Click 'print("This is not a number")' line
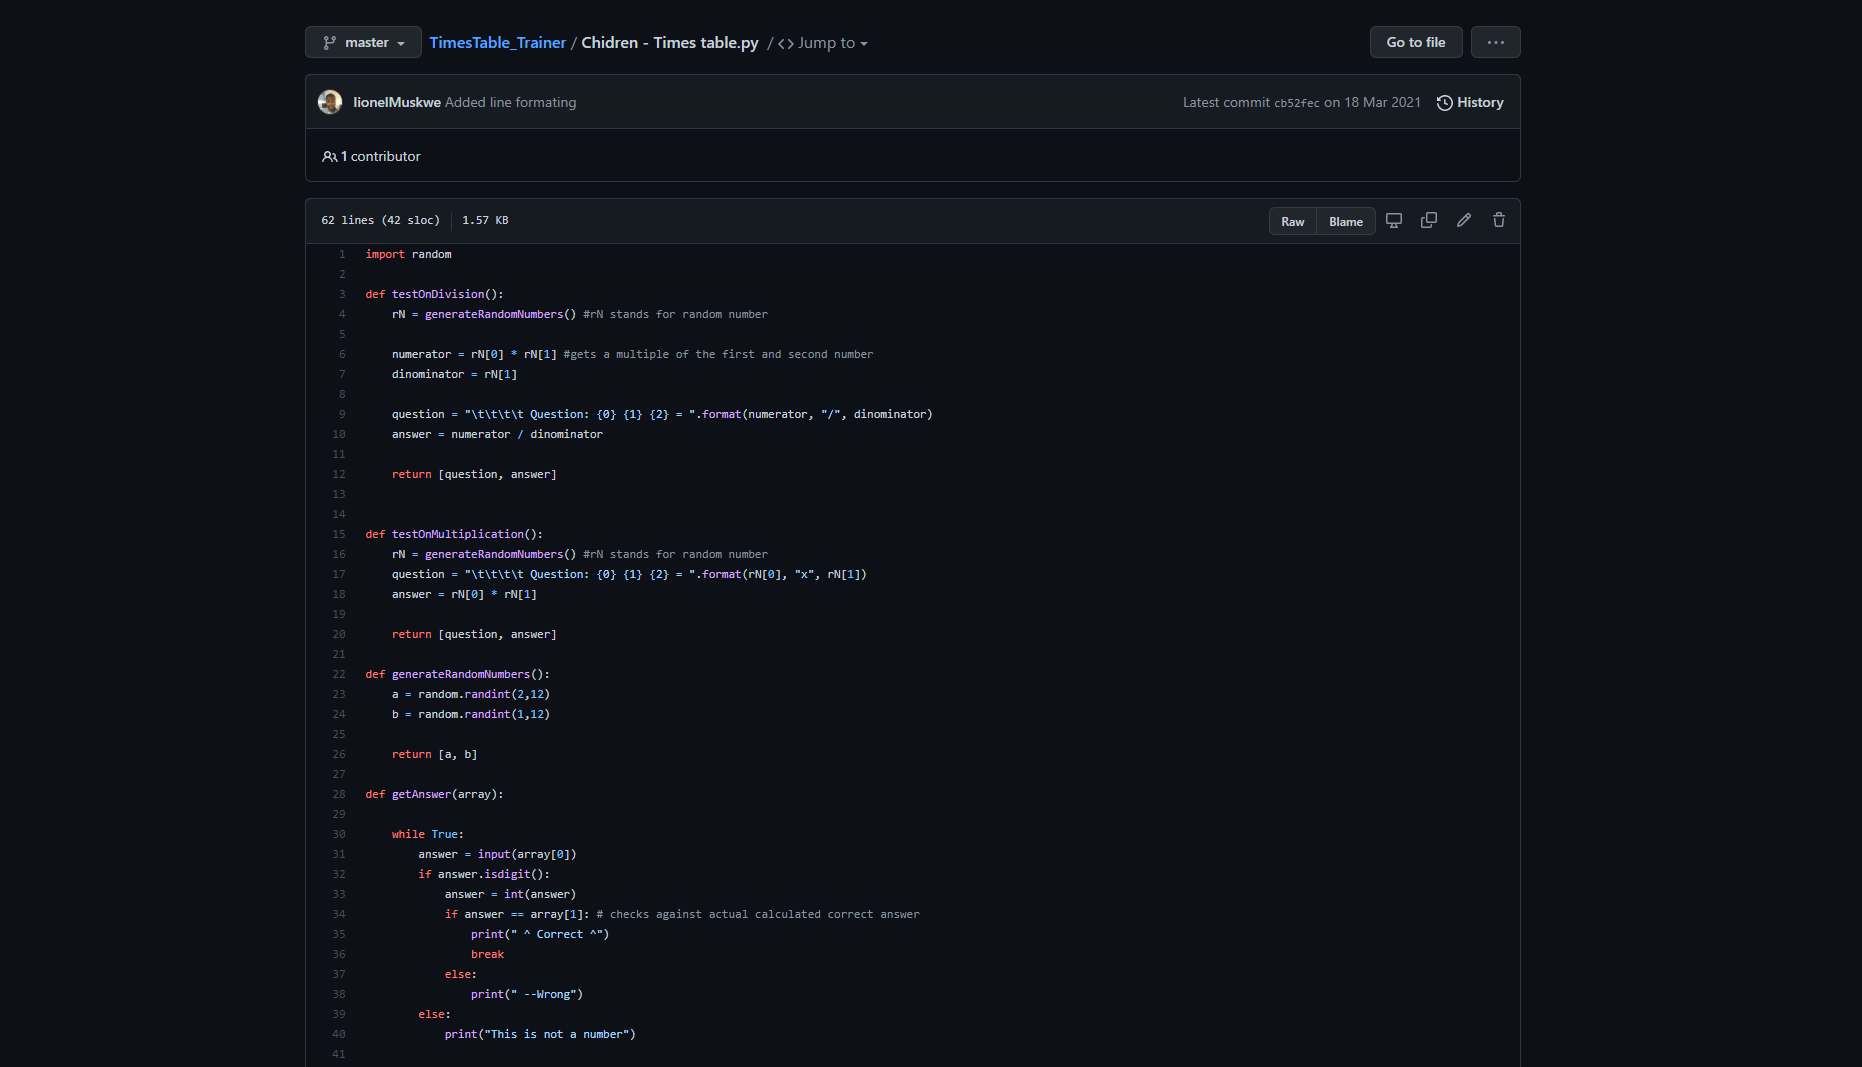The height and width of the screenshot is (1067, 1862). tap(540, 1034)
